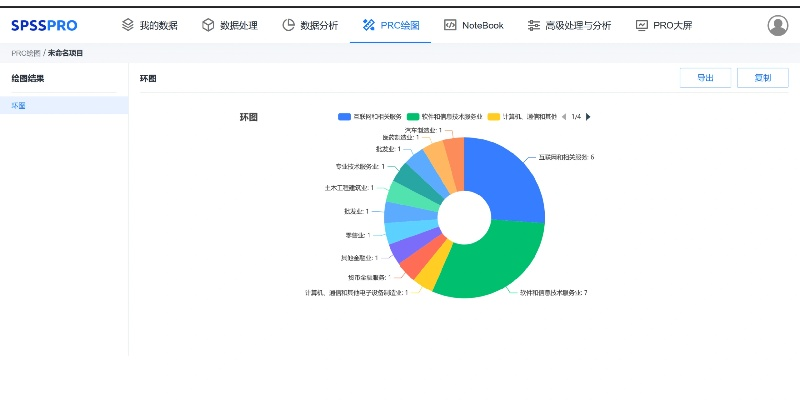Toggle the yellow 计算机、通信 legend item
800x400 pixels.
(522, 117)
